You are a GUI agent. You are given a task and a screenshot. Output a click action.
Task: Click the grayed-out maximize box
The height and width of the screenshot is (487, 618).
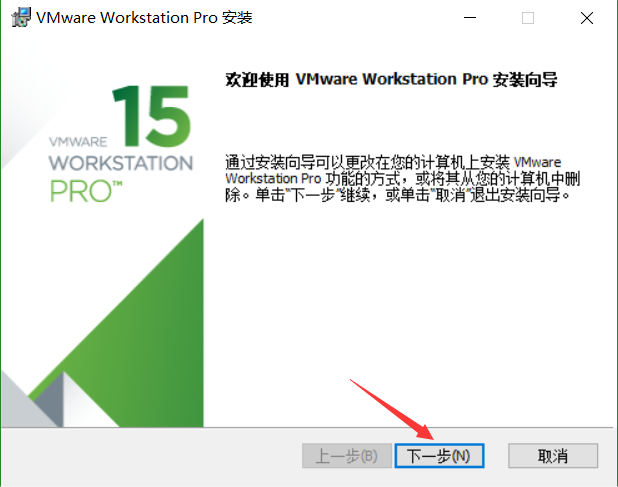coord(528,18)
